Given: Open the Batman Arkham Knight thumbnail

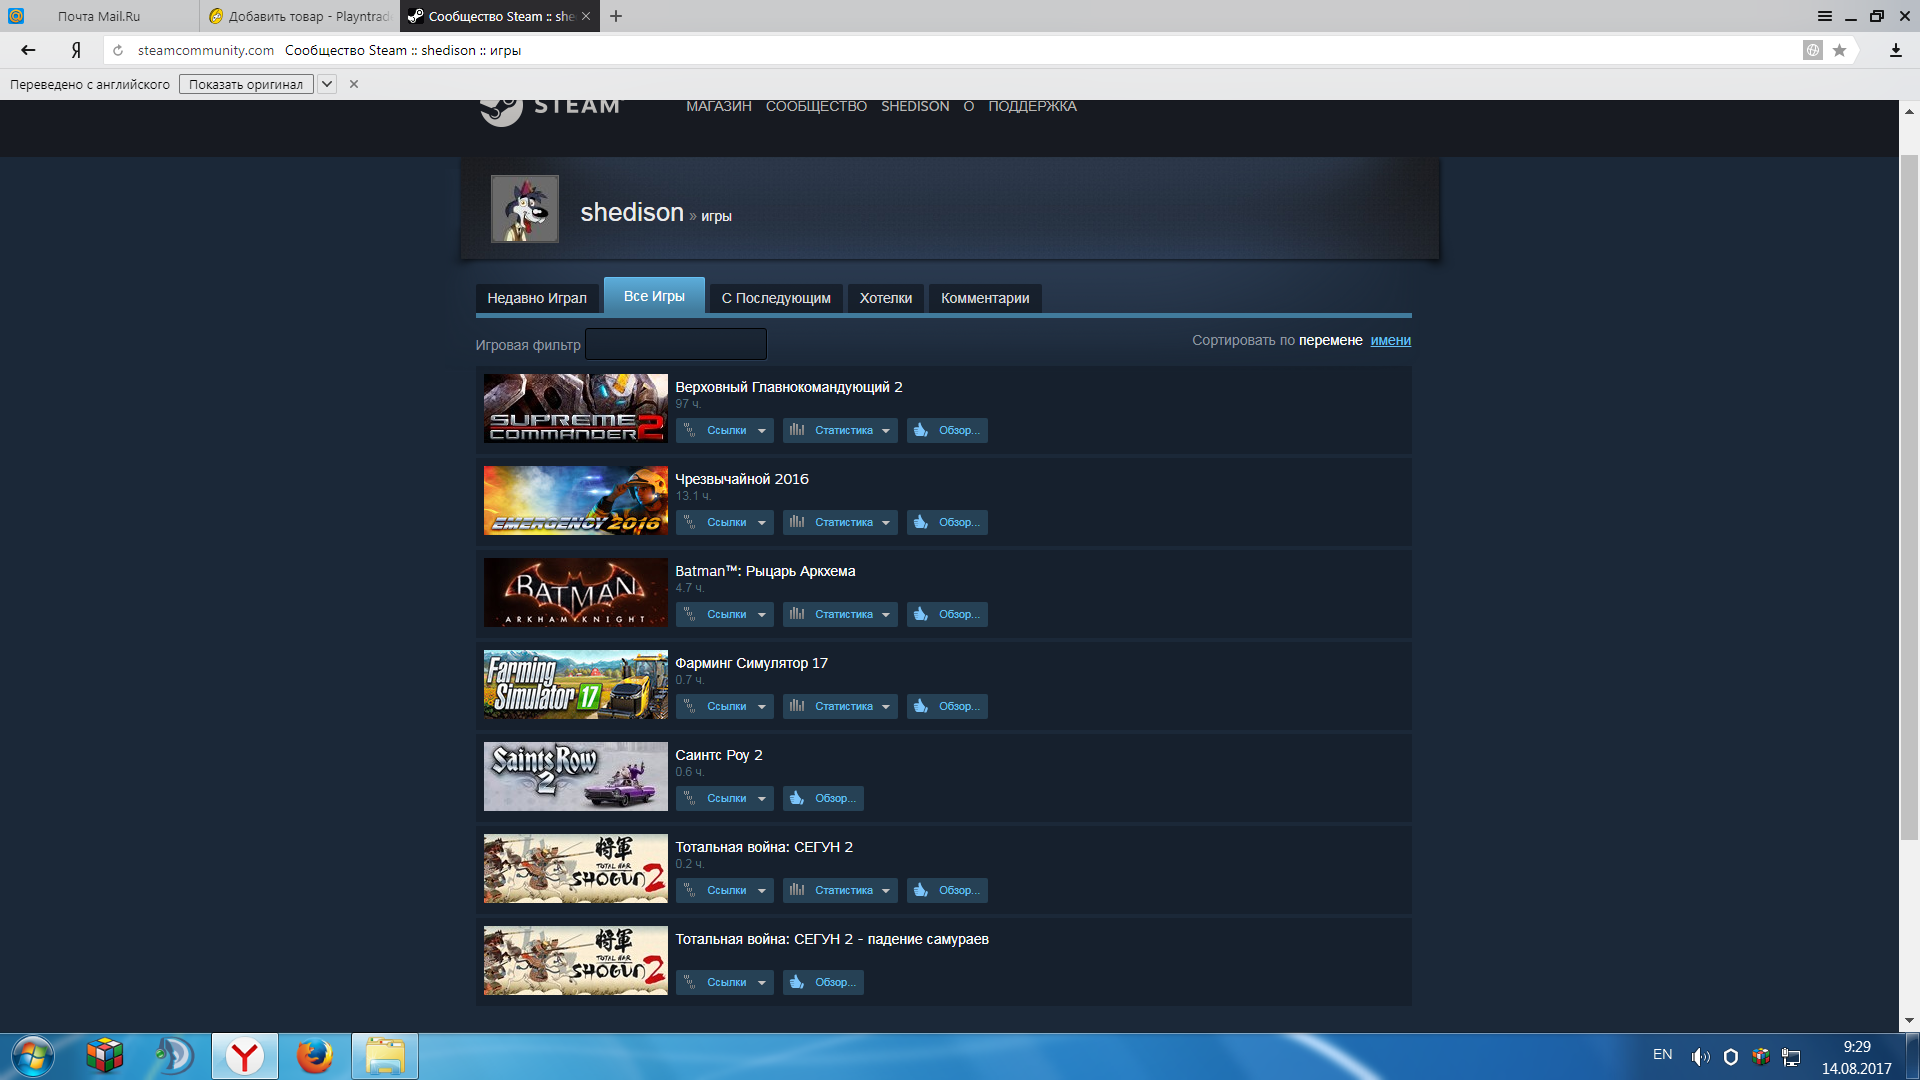Looking at the screenshot, I should pos(575,592).
